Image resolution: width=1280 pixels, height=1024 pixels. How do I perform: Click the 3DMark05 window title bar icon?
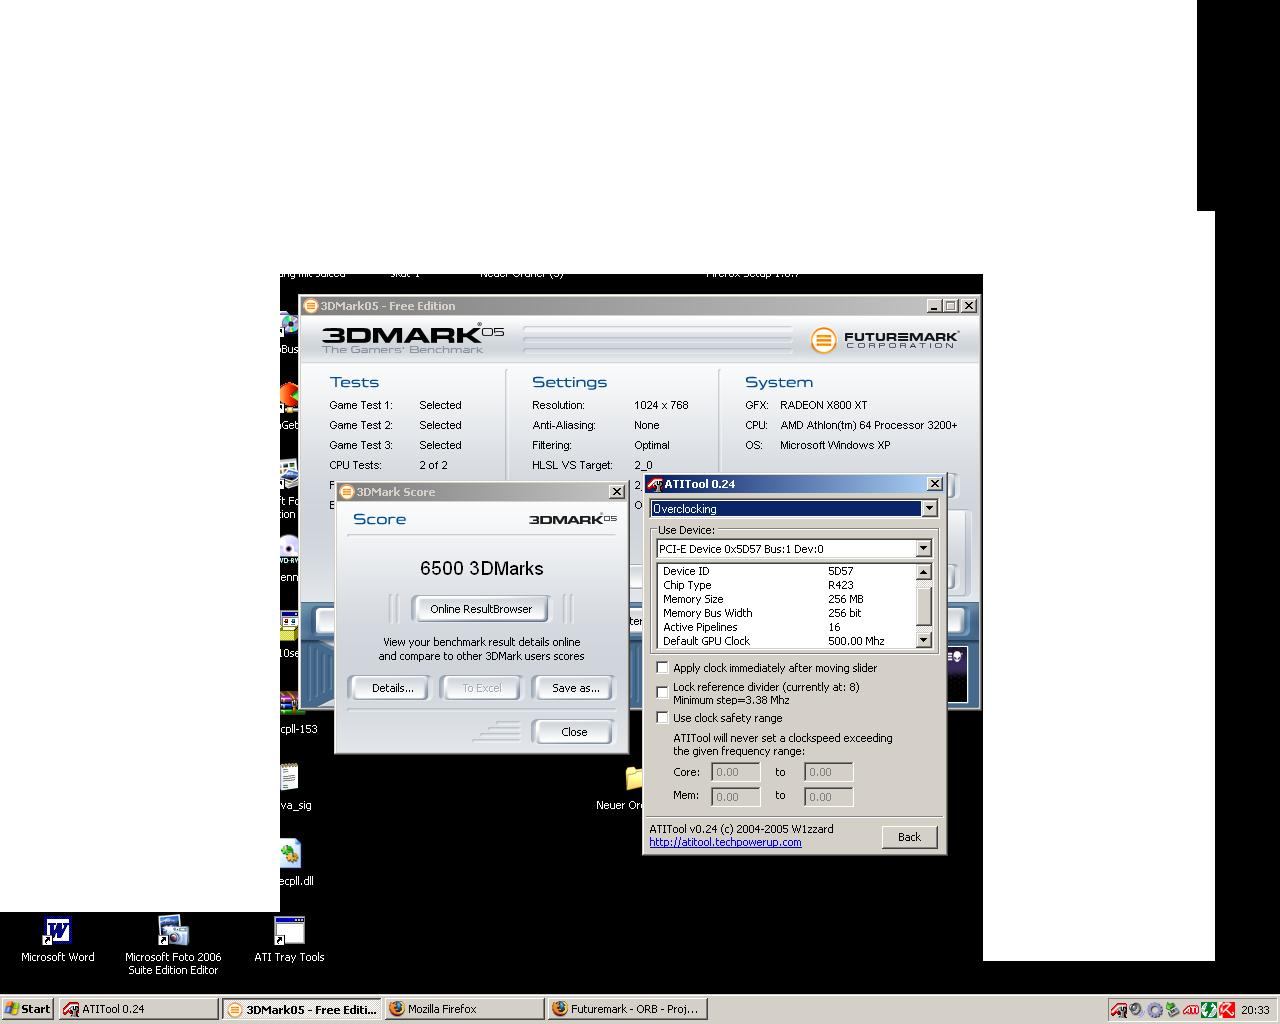(x=311, y=306)
